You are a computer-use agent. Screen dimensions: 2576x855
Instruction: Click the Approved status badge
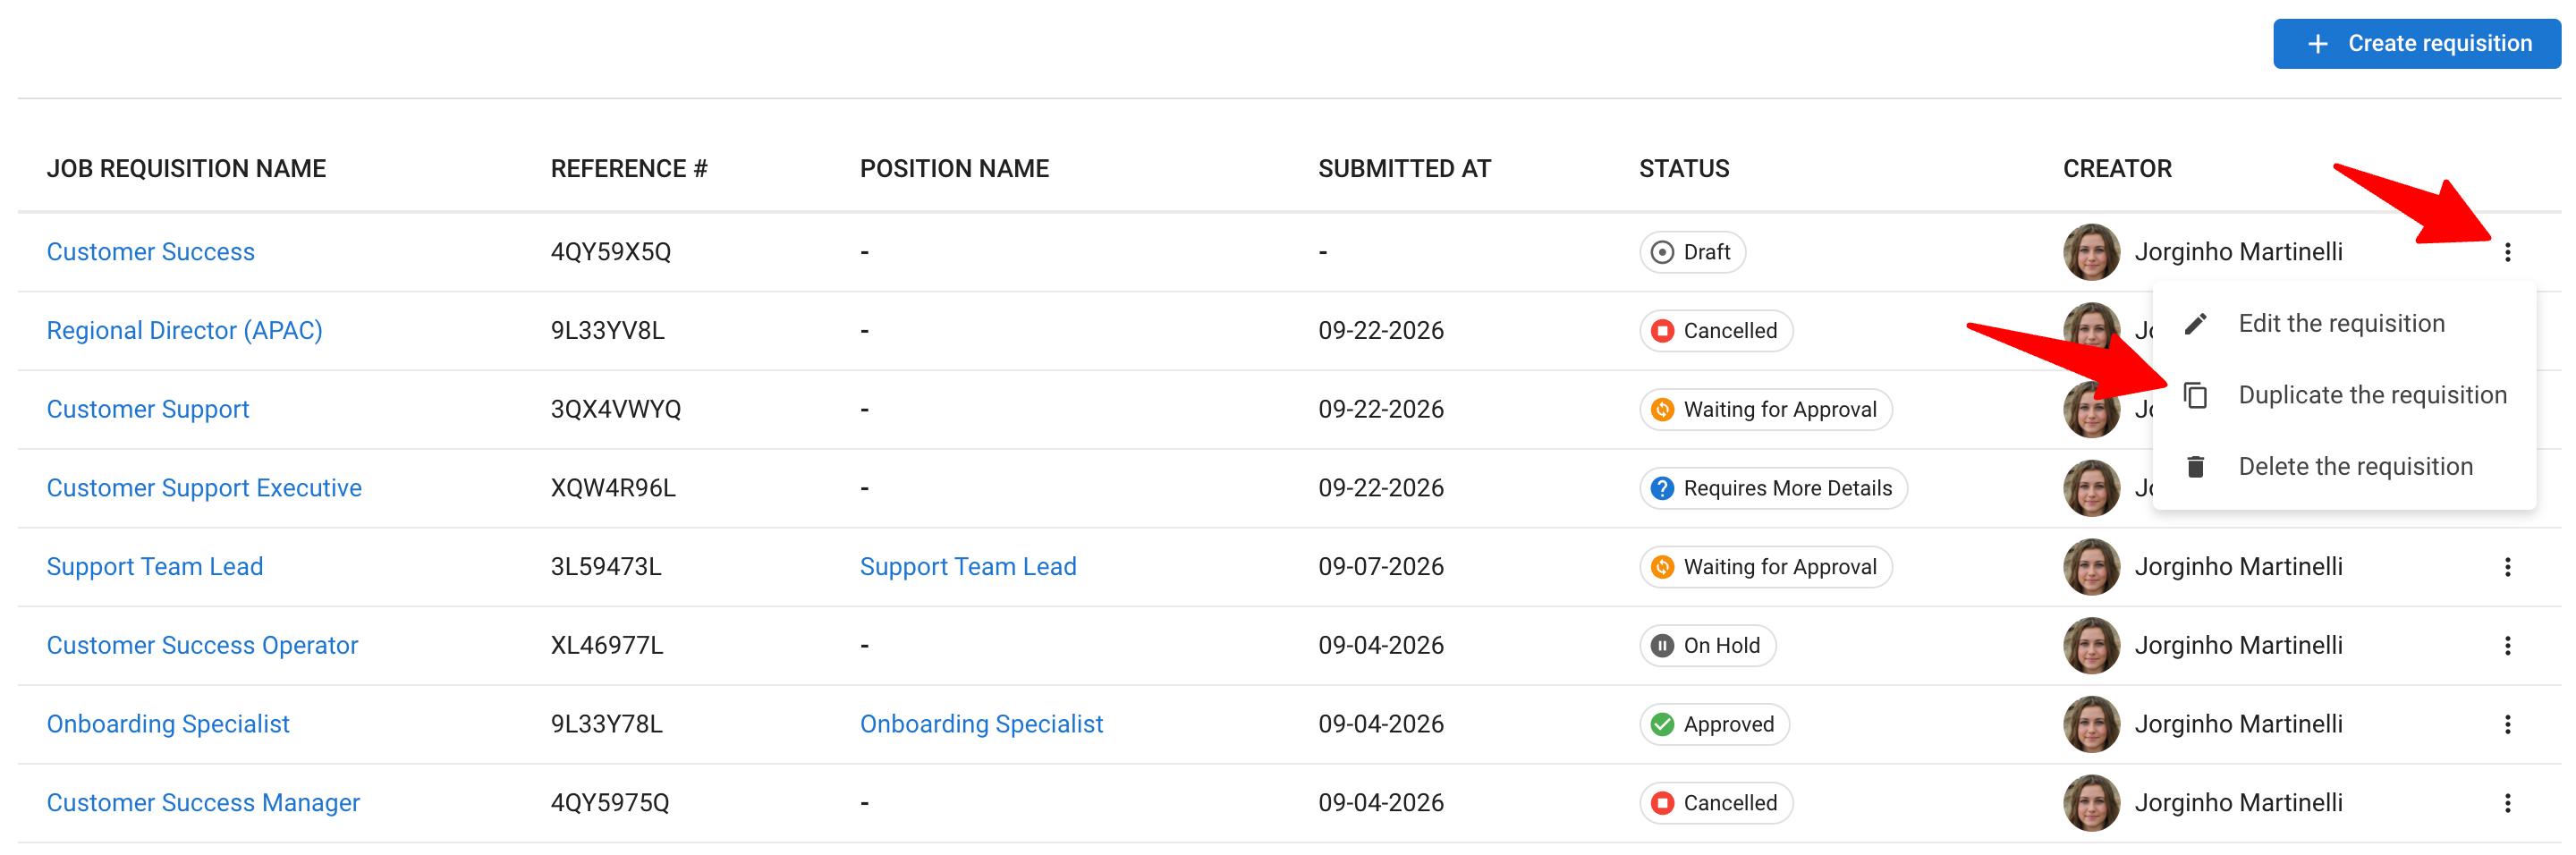(1714, 724)
